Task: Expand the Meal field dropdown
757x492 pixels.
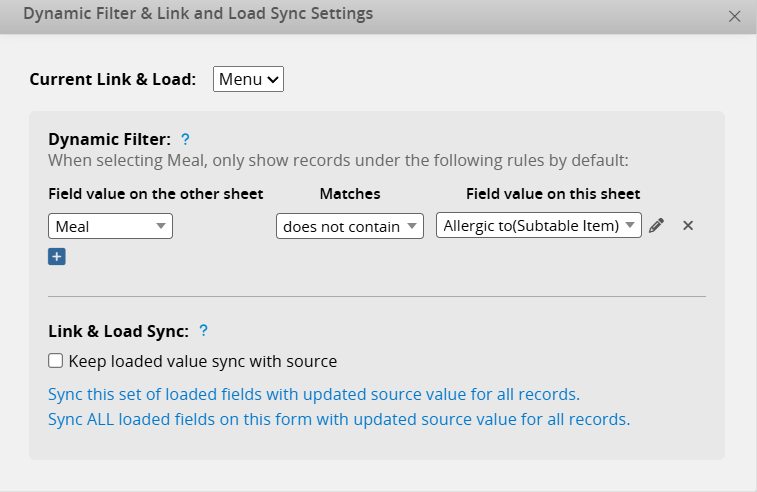Action: pos(110,226)
